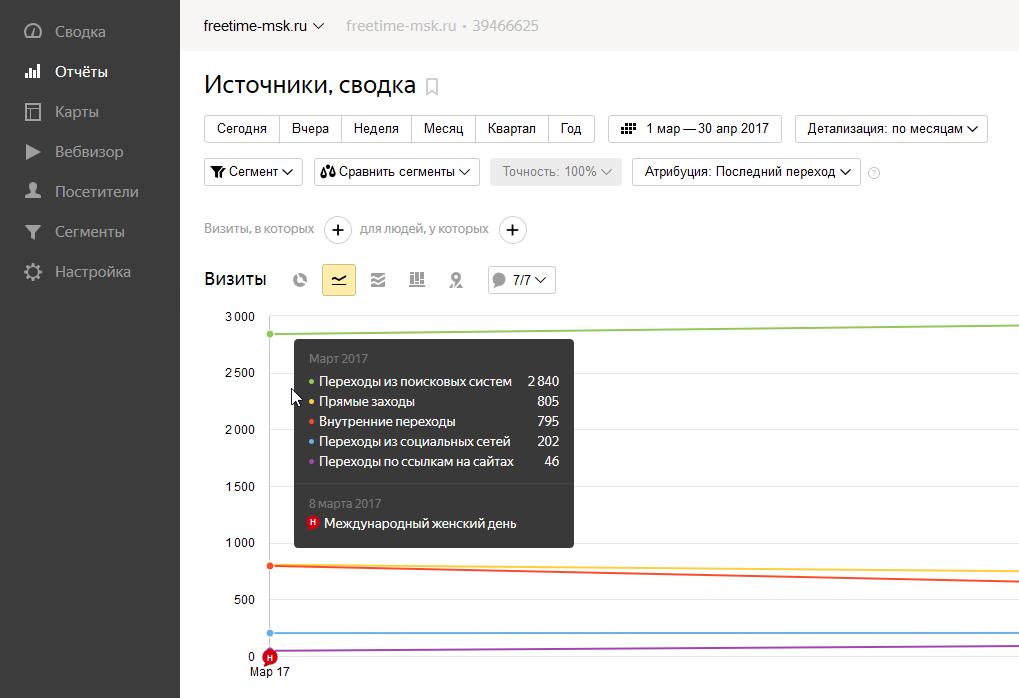Click the Отчёты bar-chart icon
The image size is (1019, 698).
[32, 71]
